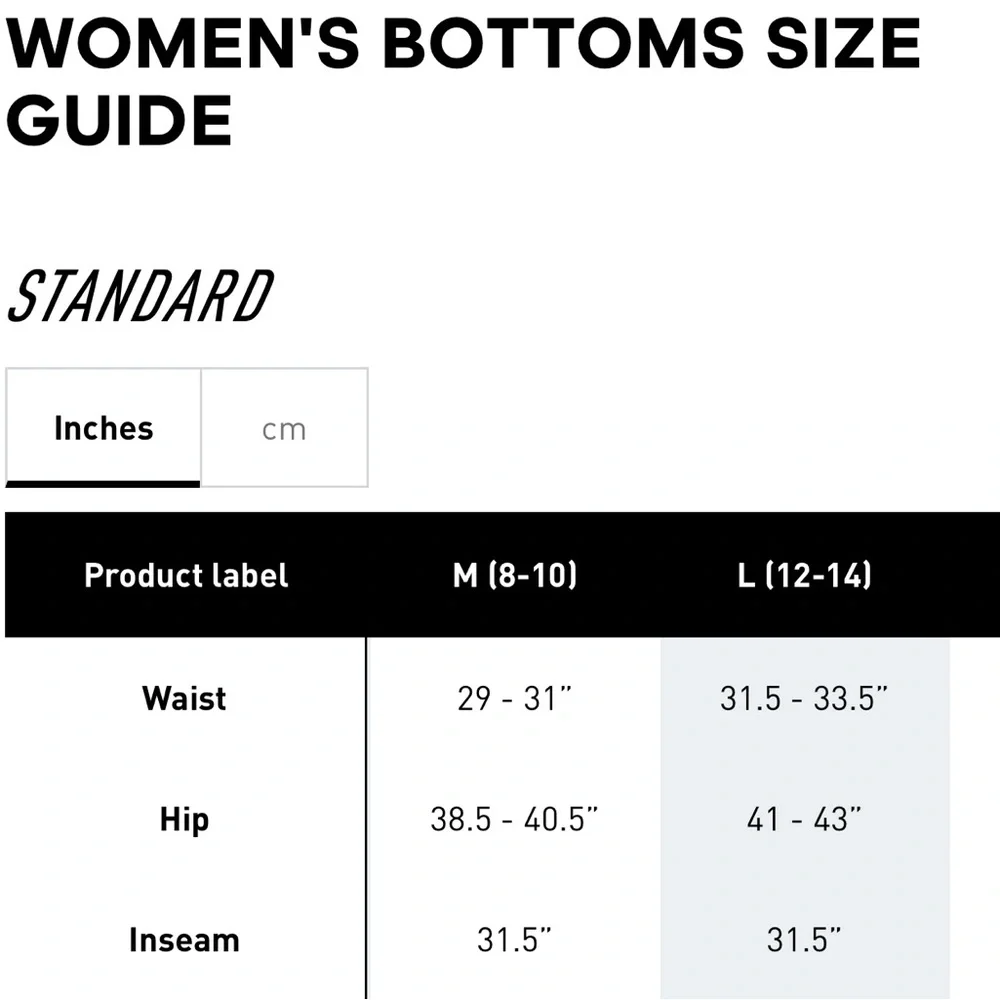Select the M (8-10) column header
The image size is (1000, 1000).
click(x=514, y=575)
